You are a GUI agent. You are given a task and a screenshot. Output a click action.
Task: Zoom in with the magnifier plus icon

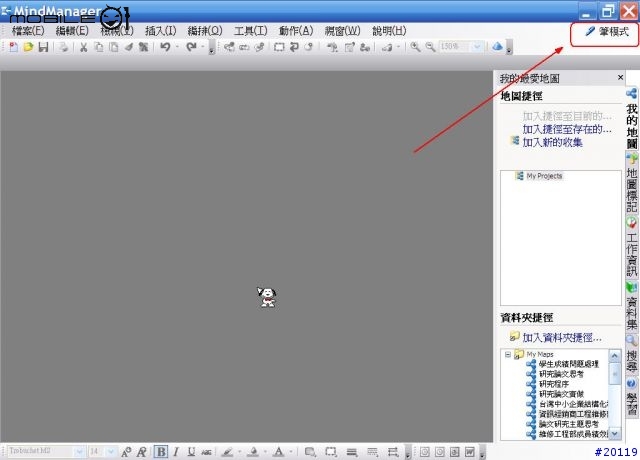415,47
